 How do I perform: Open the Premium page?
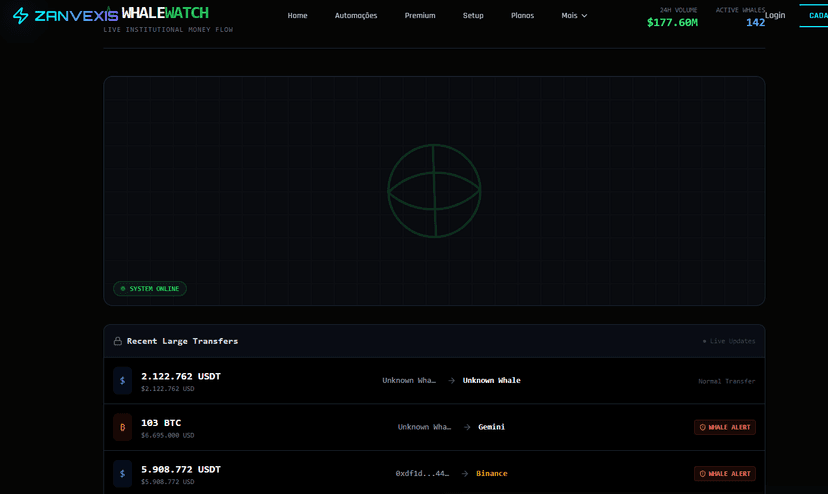click(x=420, y=16)
